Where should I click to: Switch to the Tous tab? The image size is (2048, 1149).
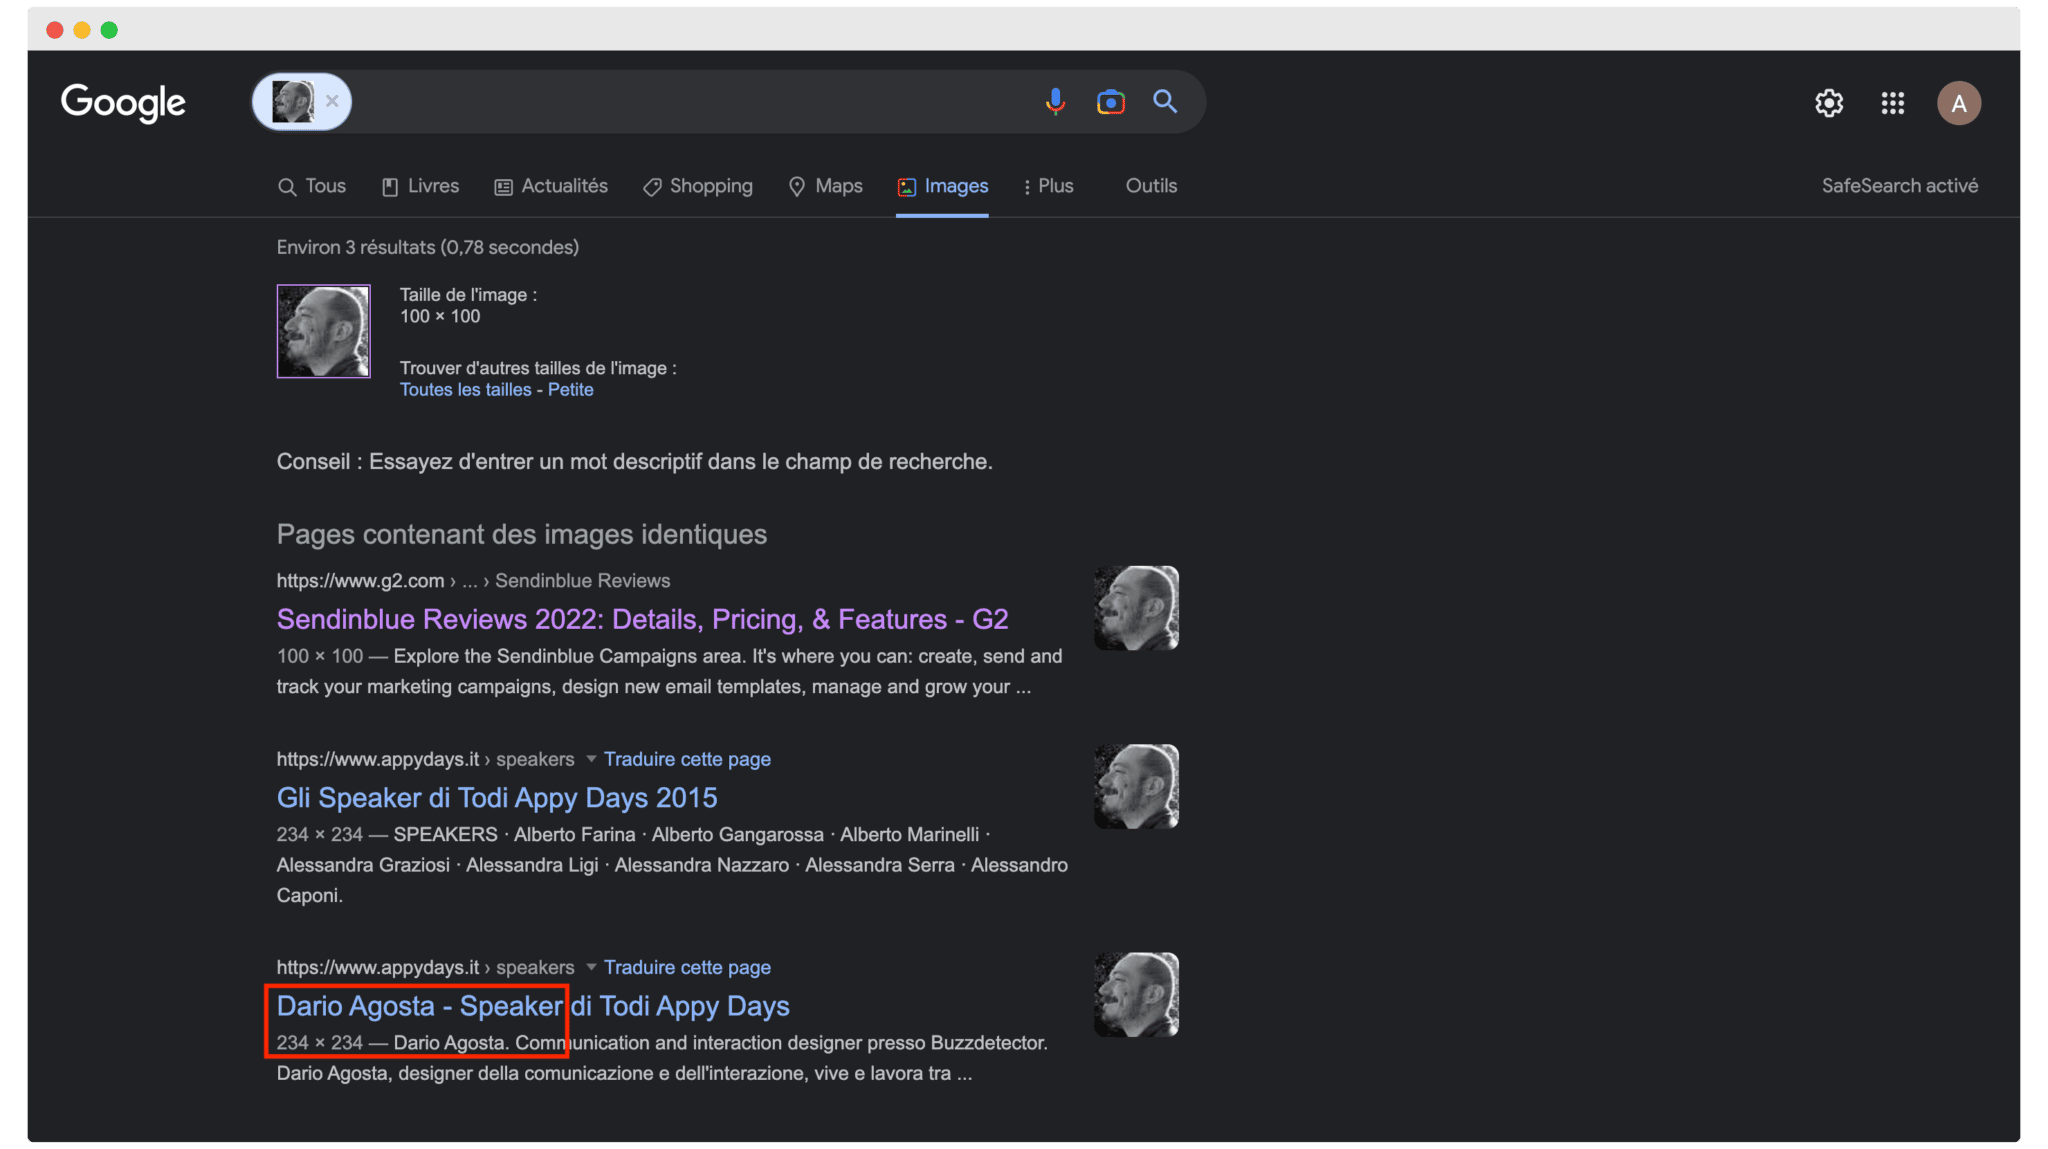(312, 186)
